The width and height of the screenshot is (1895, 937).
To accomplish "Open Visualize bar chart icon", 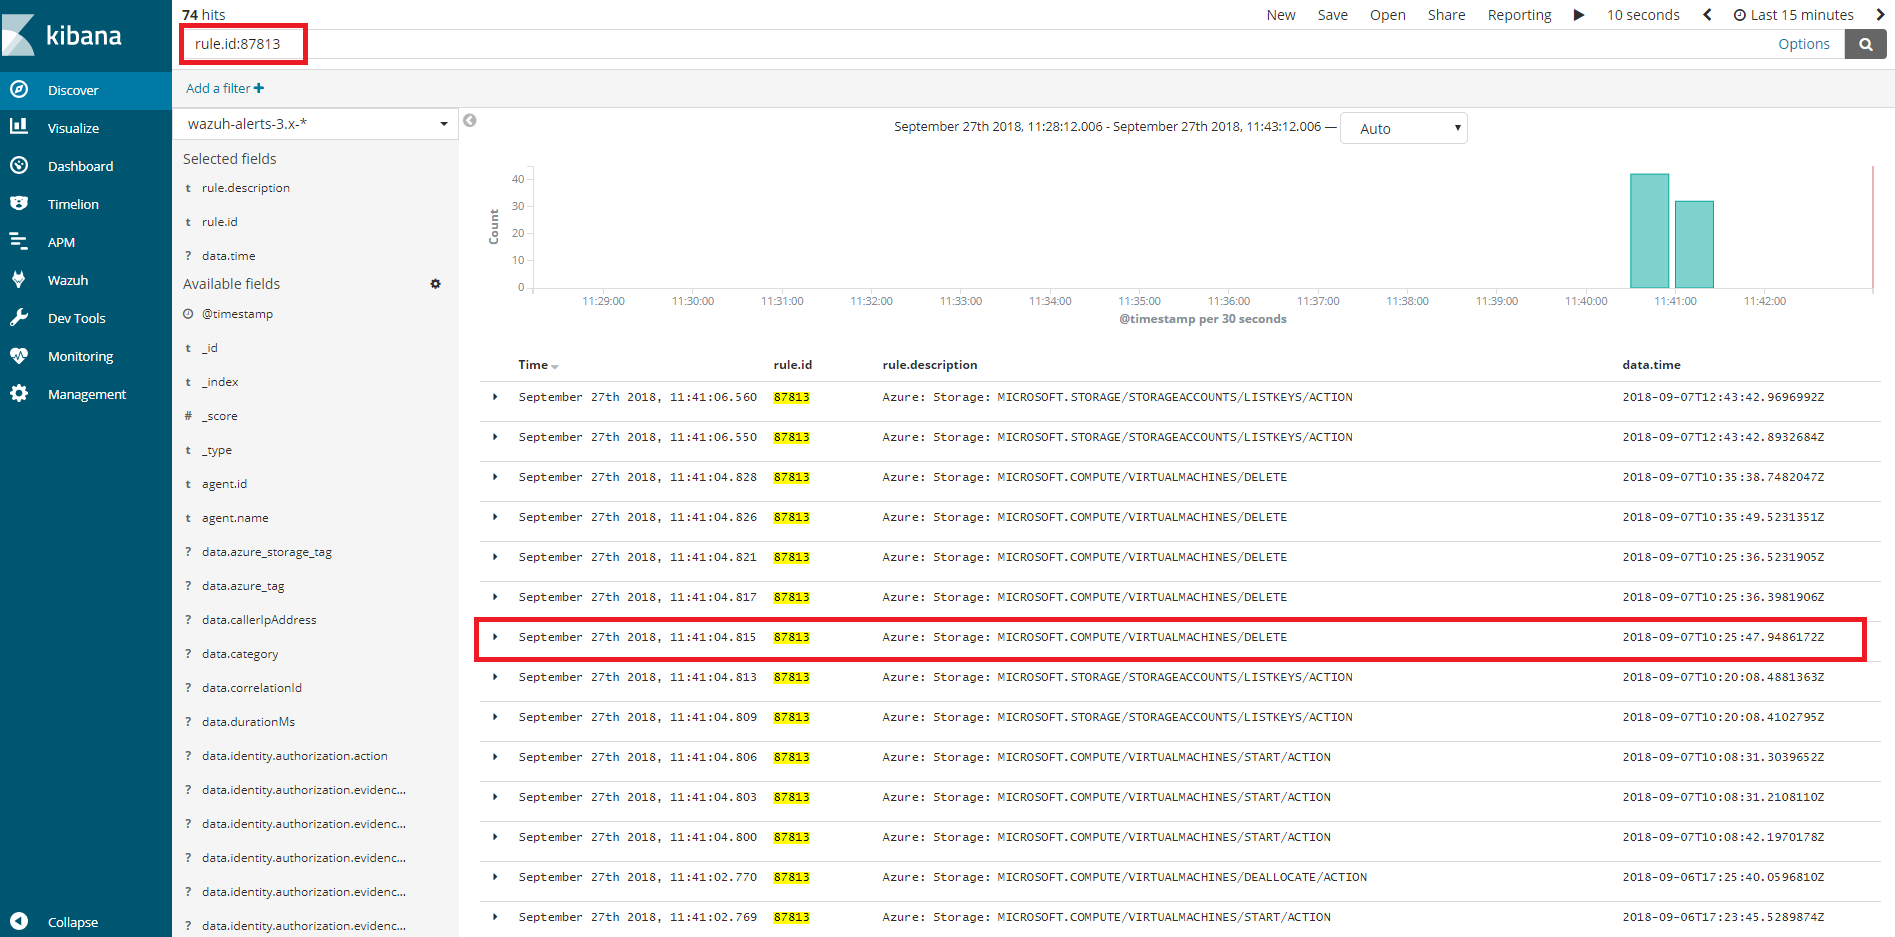I will click(19, 127).
